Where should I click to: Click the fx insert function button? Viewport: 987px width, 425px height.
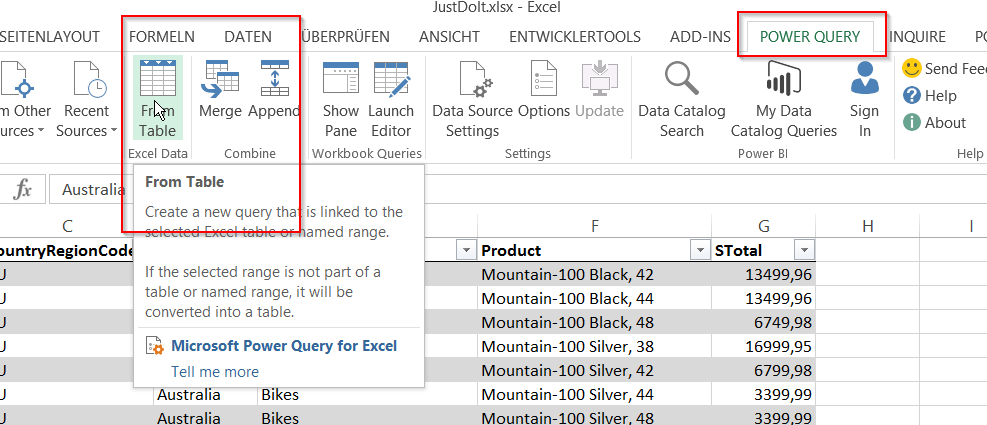point(23,190)
